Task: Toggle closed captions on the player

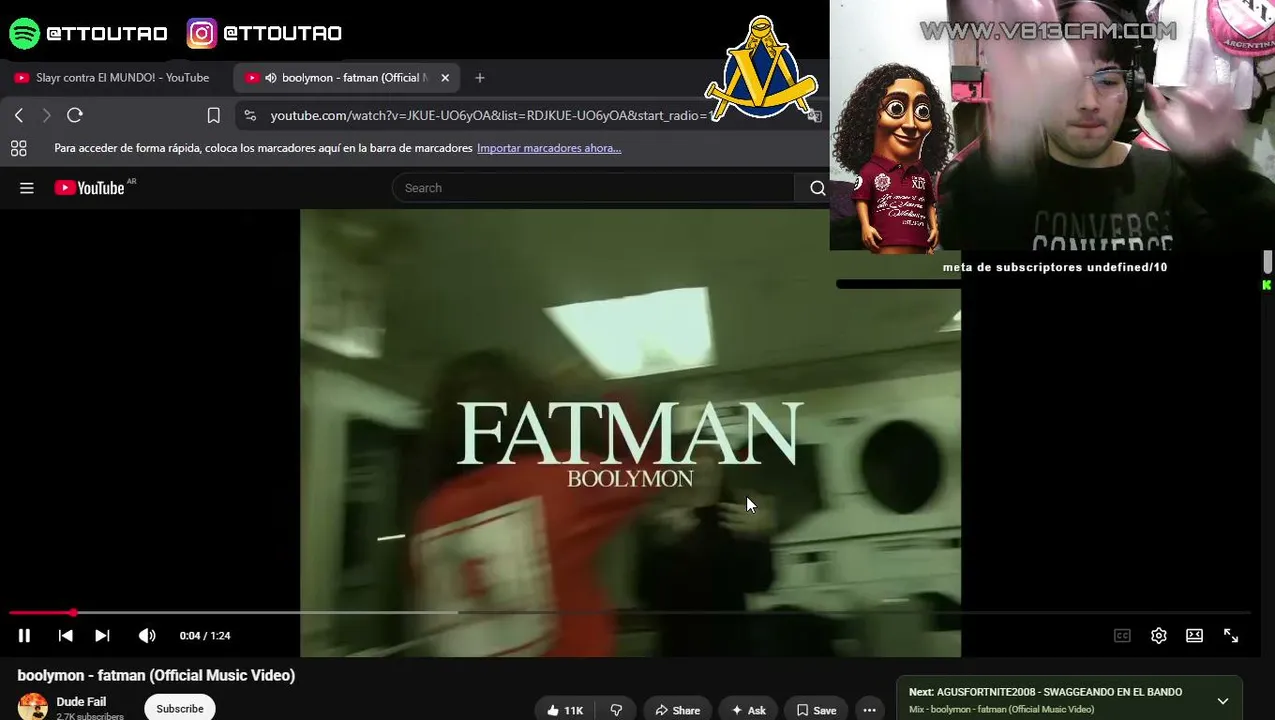Action: (1122, 635)
